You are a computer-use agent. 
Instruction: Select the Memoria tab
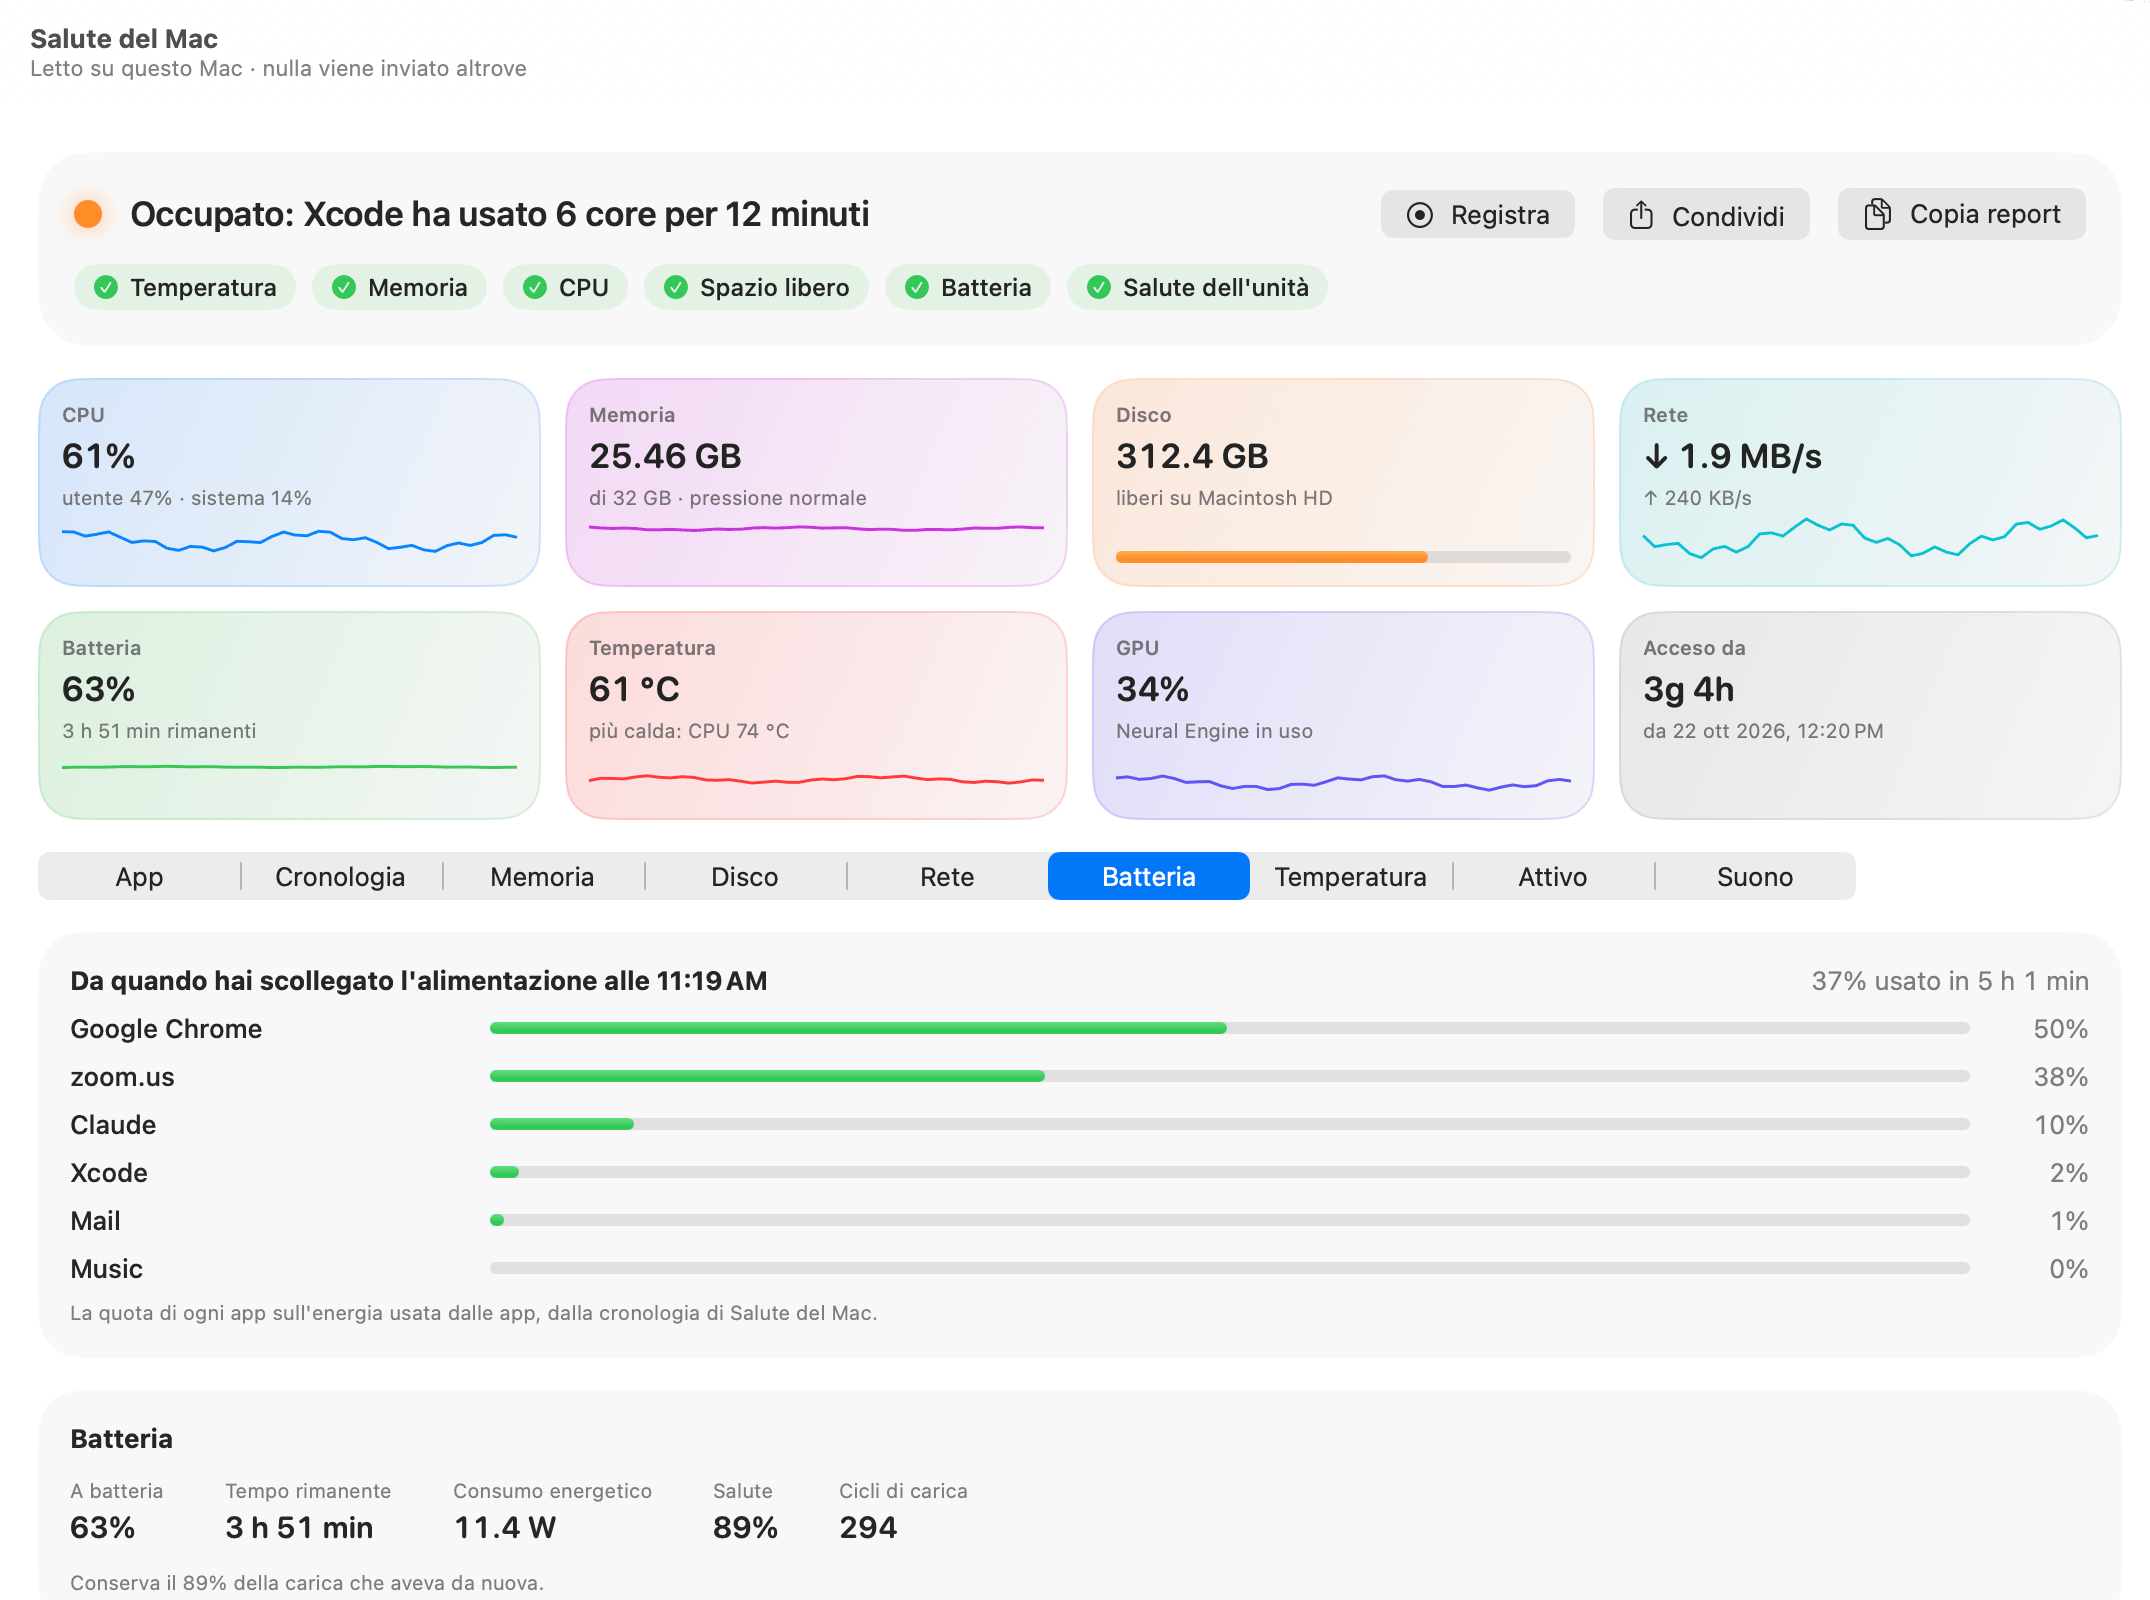[x=542, y=877]
